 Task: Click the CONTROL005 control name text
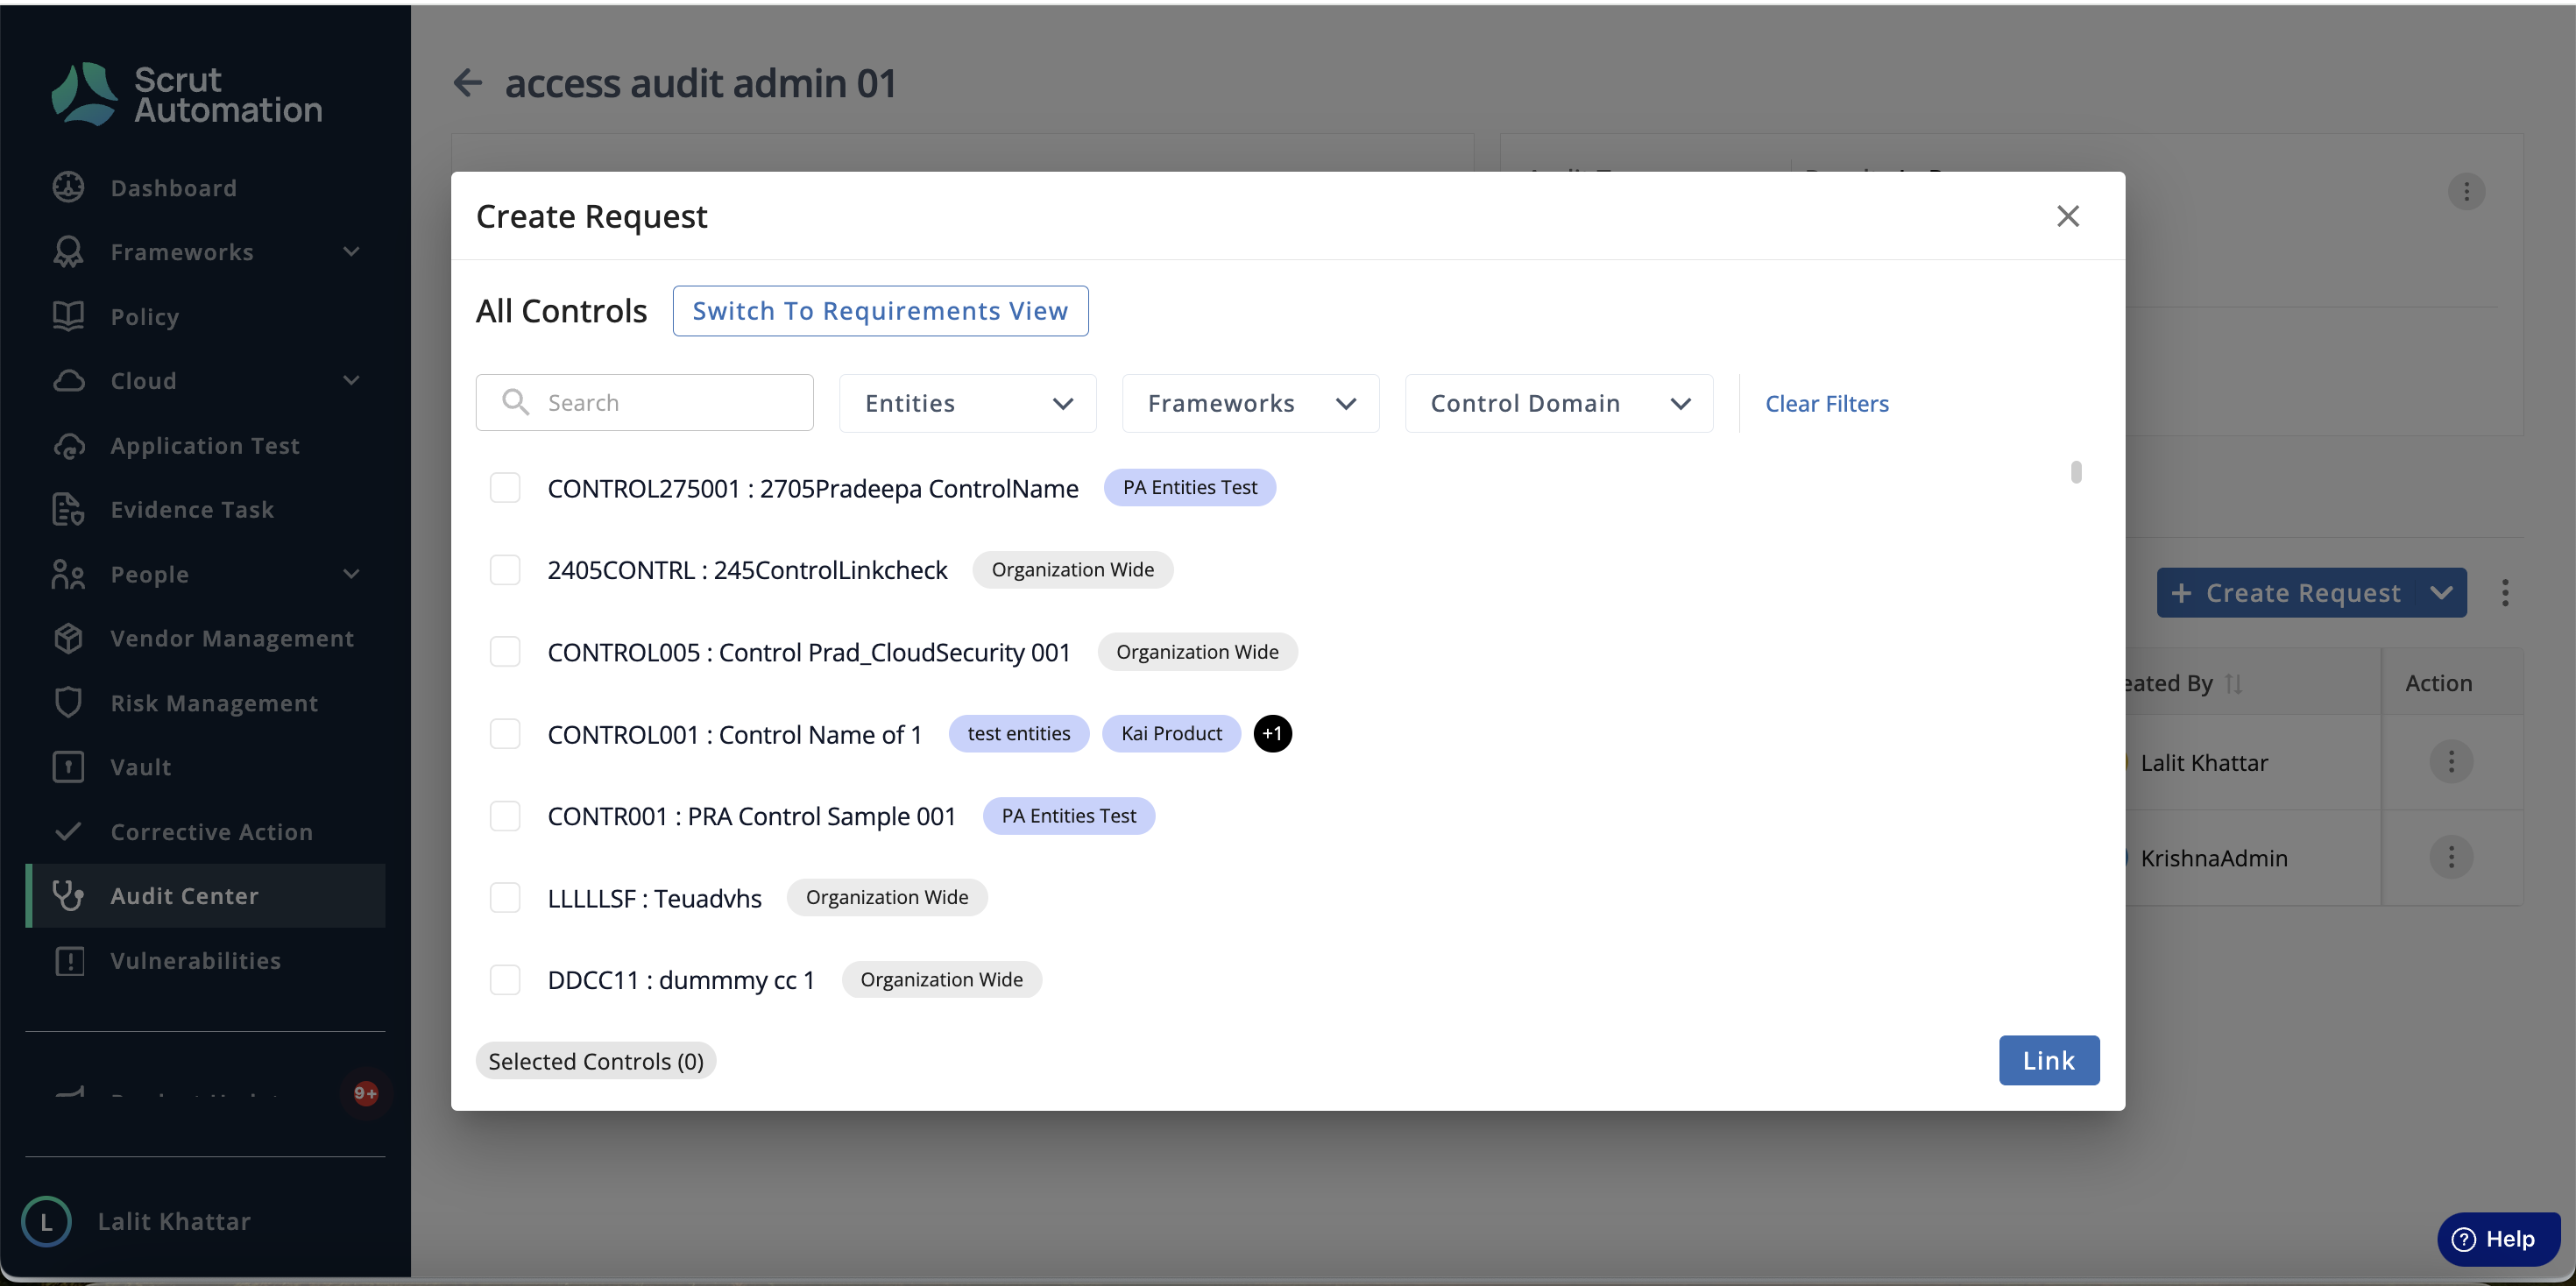click(808, 652)
